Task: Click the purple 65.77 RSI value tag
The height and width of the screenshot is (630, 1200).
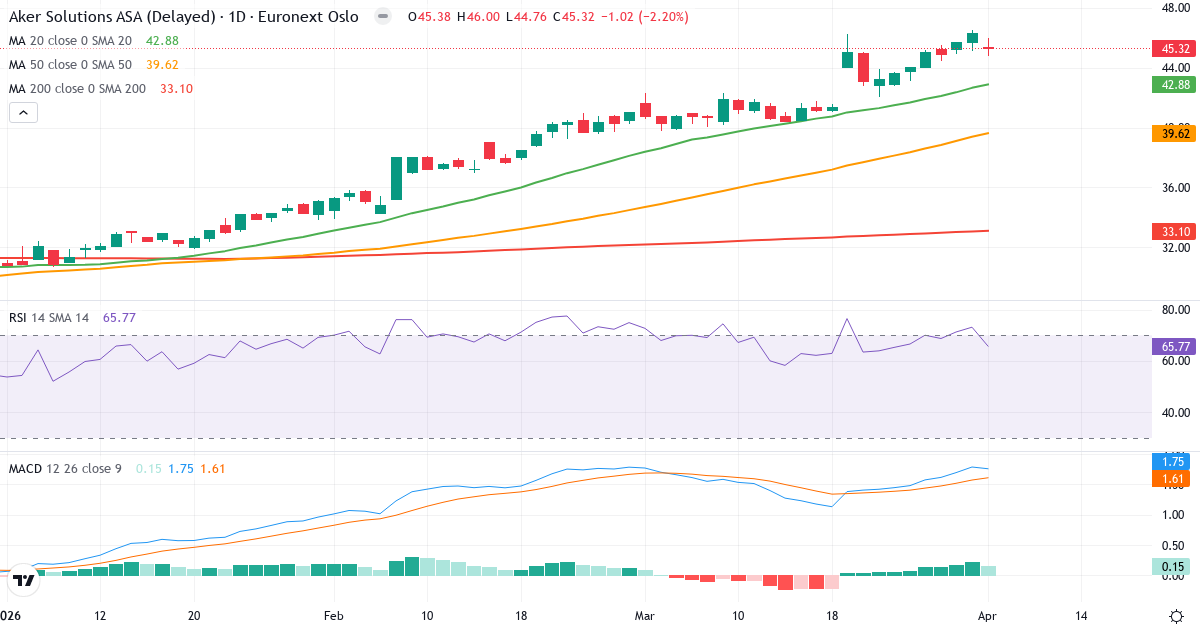Action: [1175, 347]
